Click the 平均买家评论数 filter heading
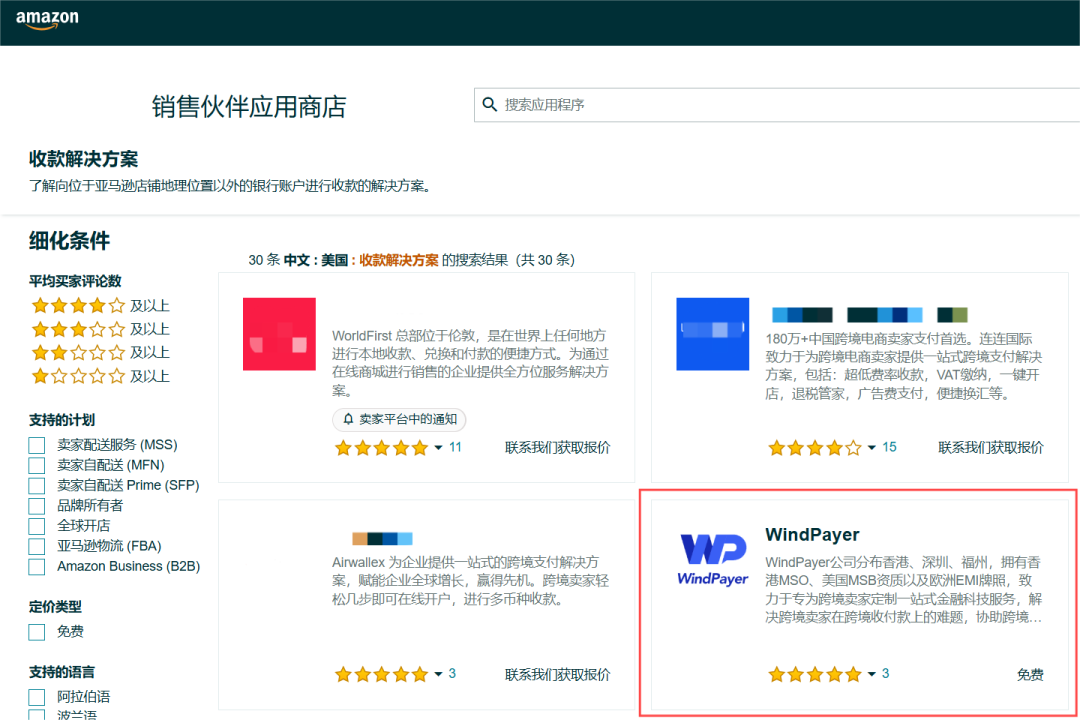 point(75,281)
